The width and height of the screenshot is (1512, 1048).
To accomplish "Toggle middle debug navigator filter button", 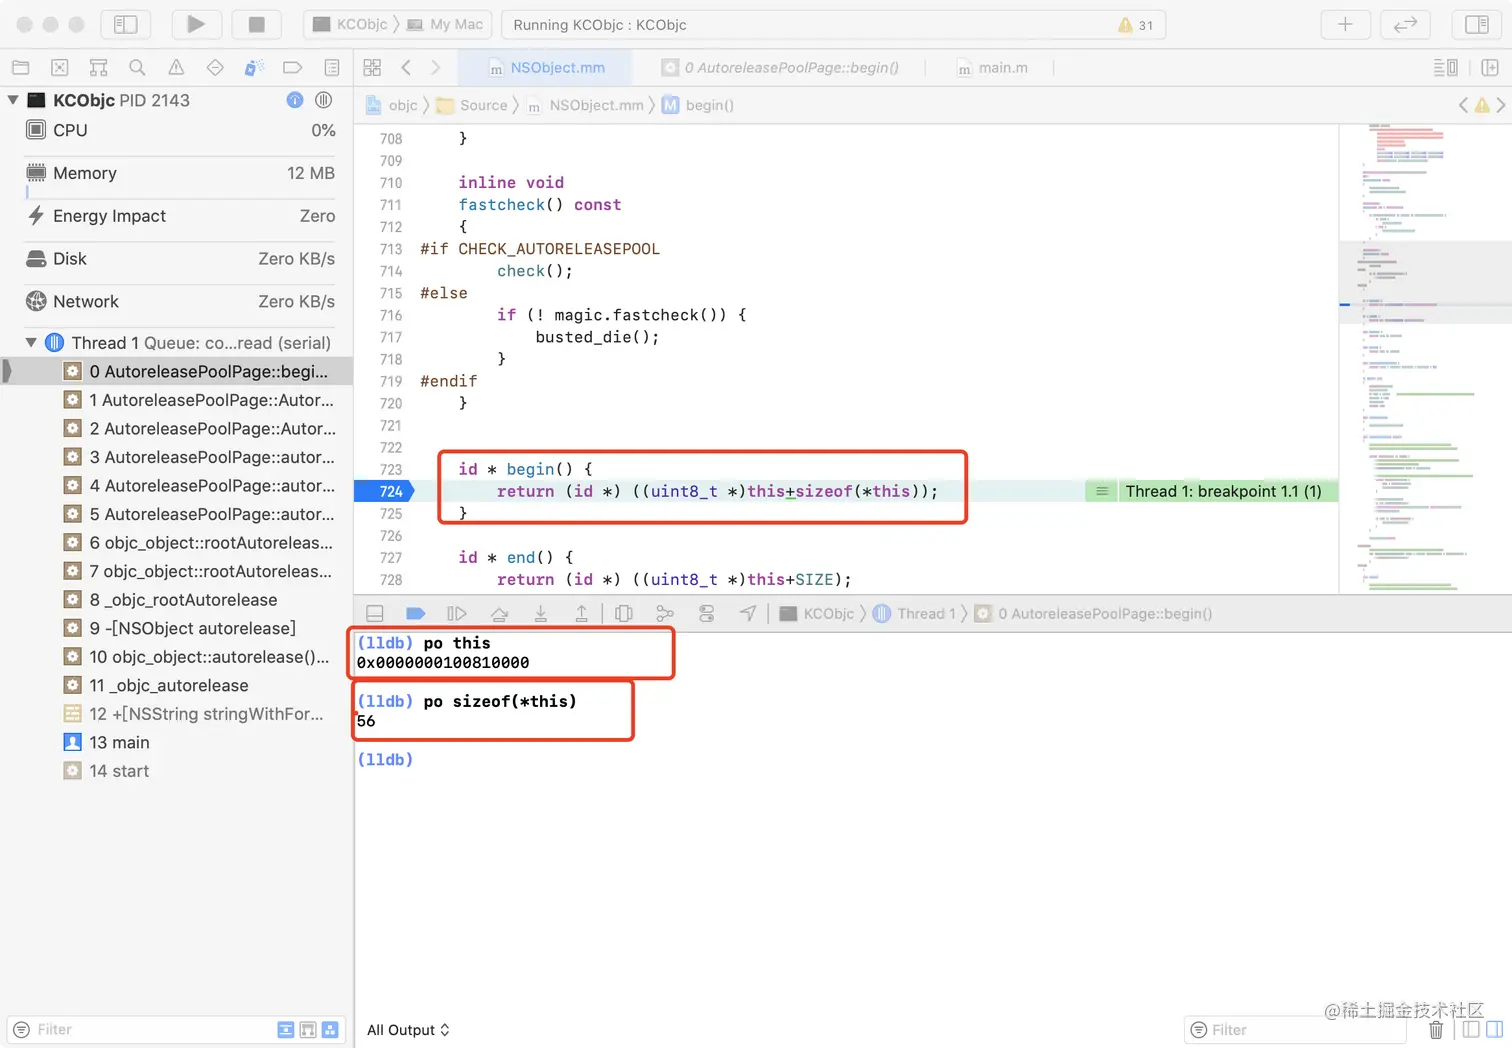I will pyautogui.click(x=308, y=1030).
